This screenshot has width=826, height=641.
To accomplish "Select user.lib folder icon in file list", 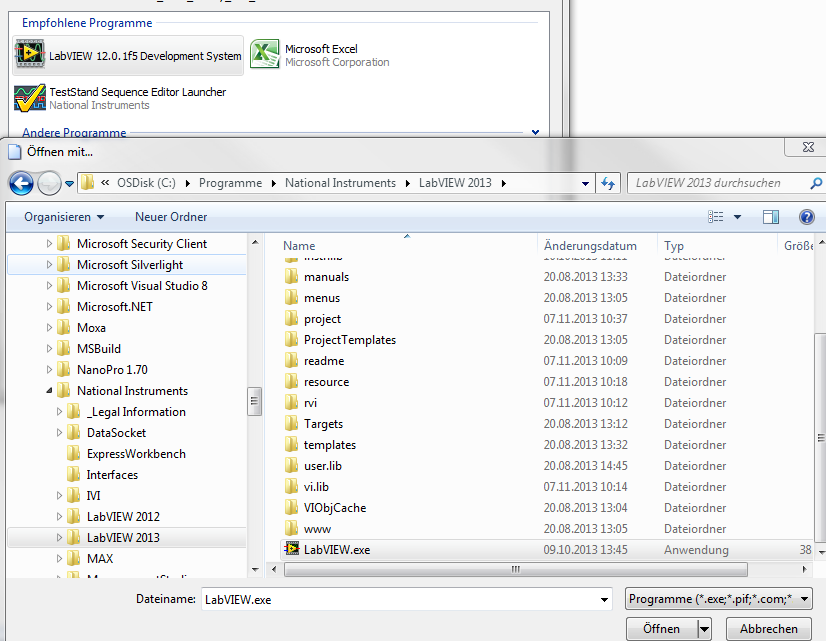I will click(x=291, y=466).
